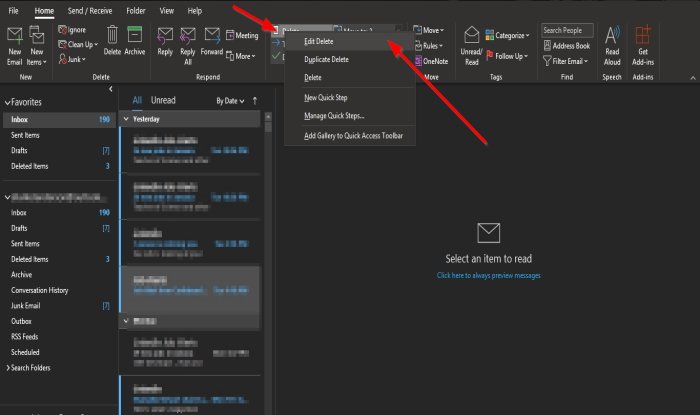Click the always preview messages link
Screen dimensions: 700x415
[x=487, y=274]
